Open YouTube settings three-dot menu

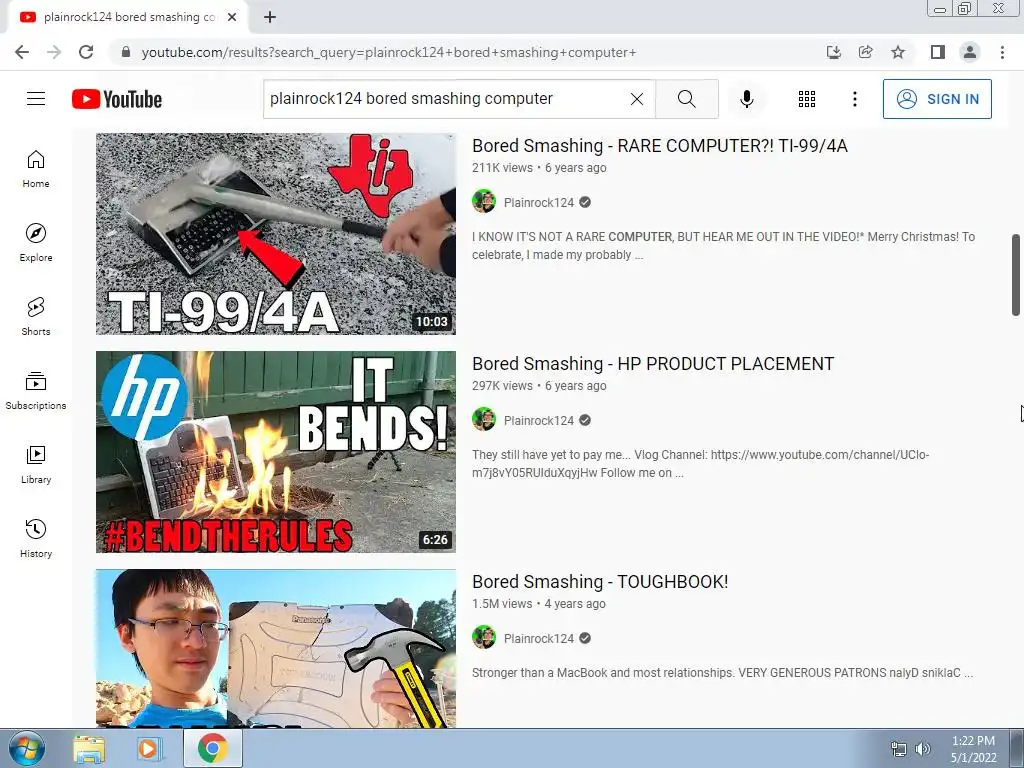click(855, 99)
